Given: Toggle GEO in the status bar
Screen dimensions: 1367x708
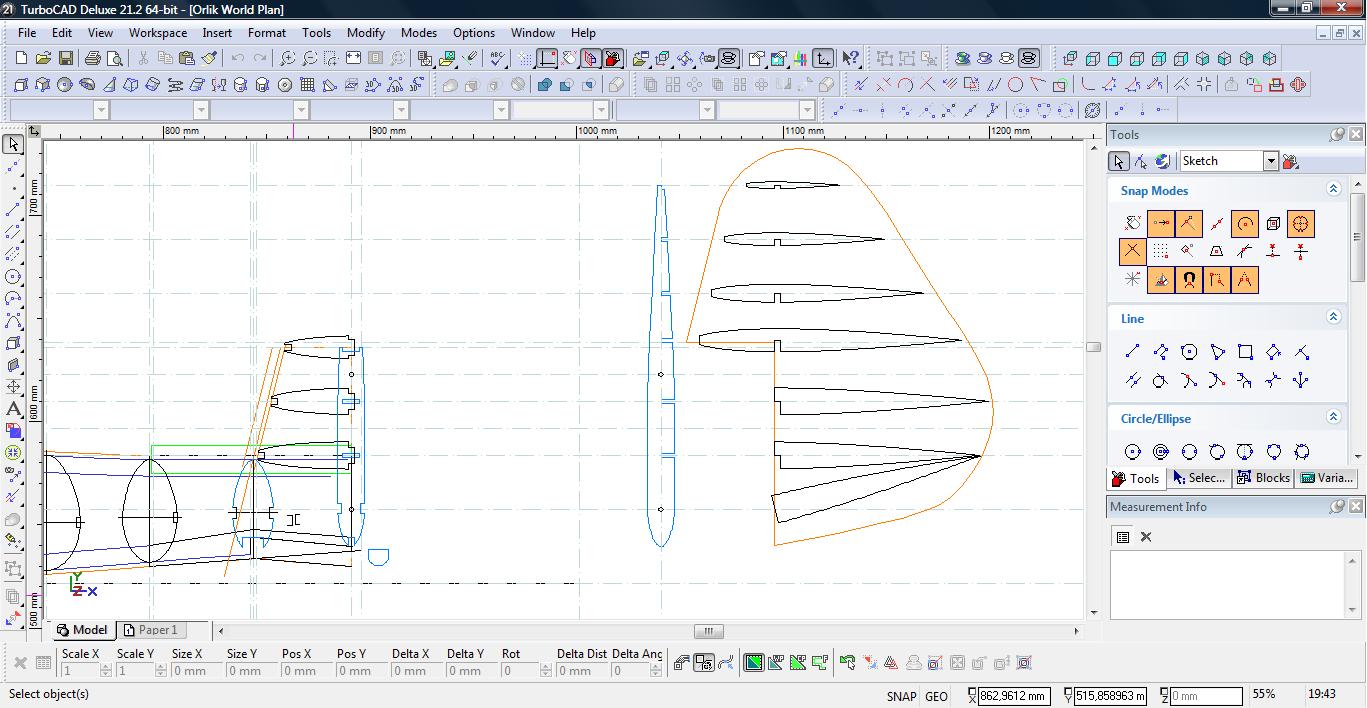Looking at the screenshot, I should [937, 696].
